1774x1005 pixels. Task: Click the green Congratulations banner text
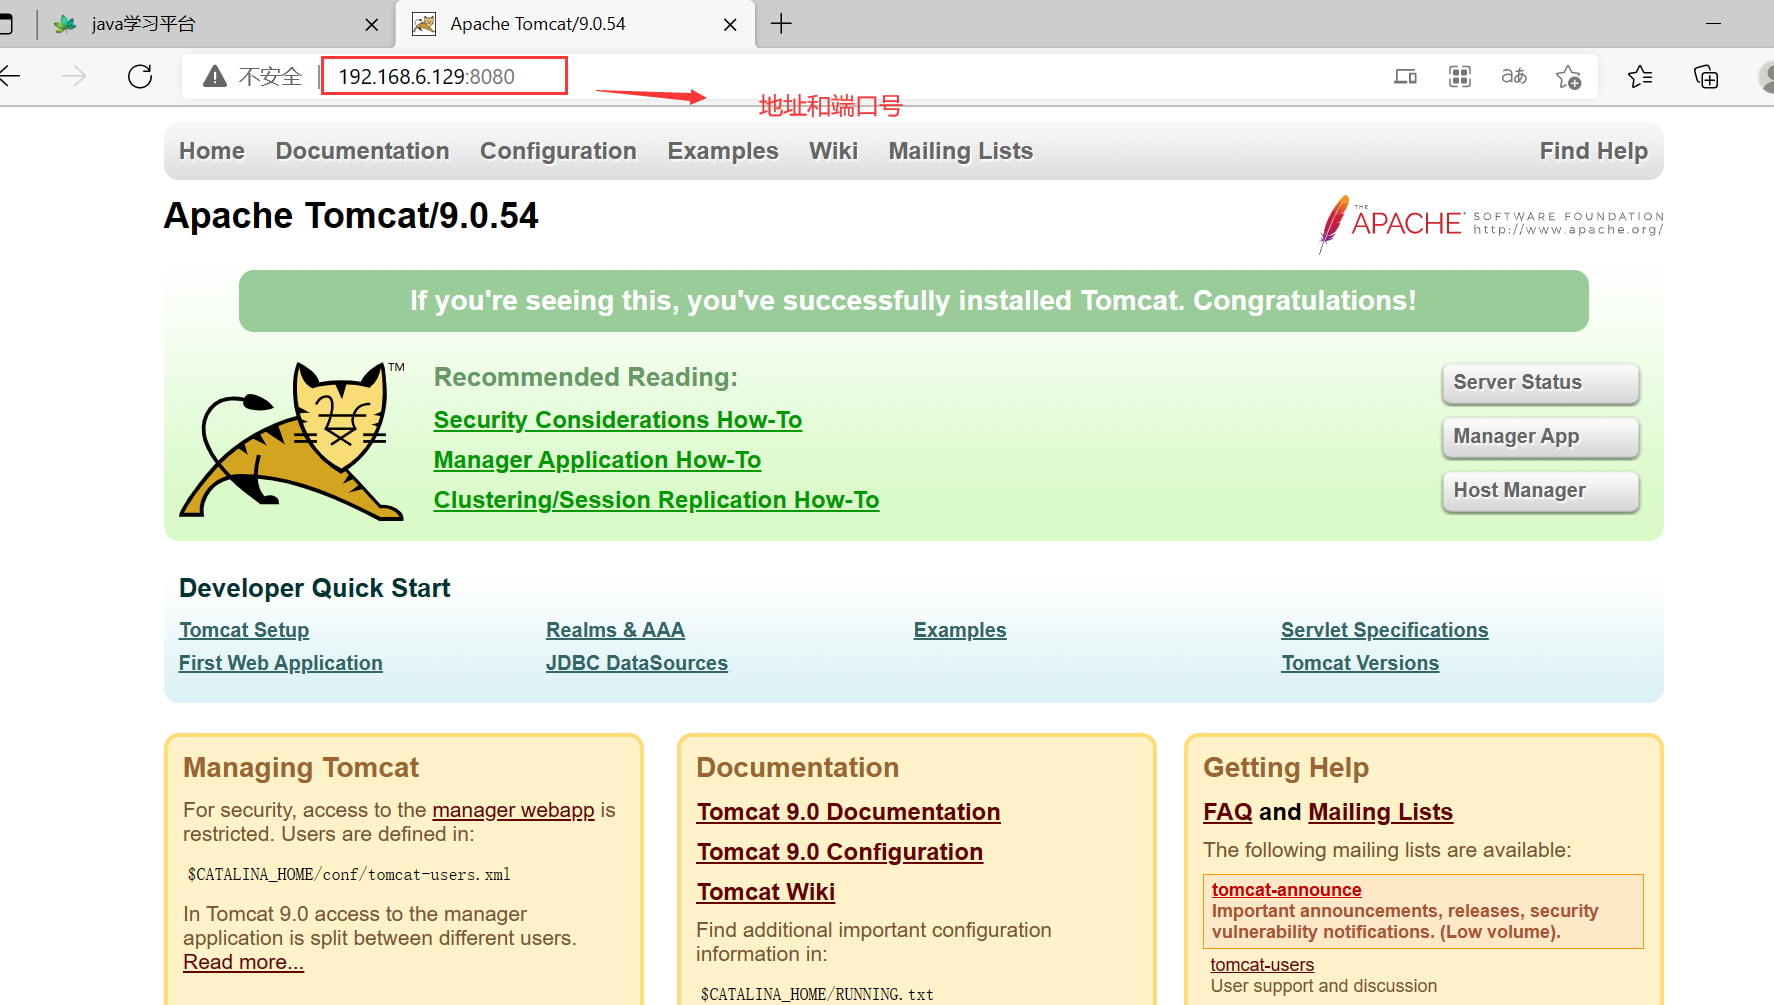(913, 301)
